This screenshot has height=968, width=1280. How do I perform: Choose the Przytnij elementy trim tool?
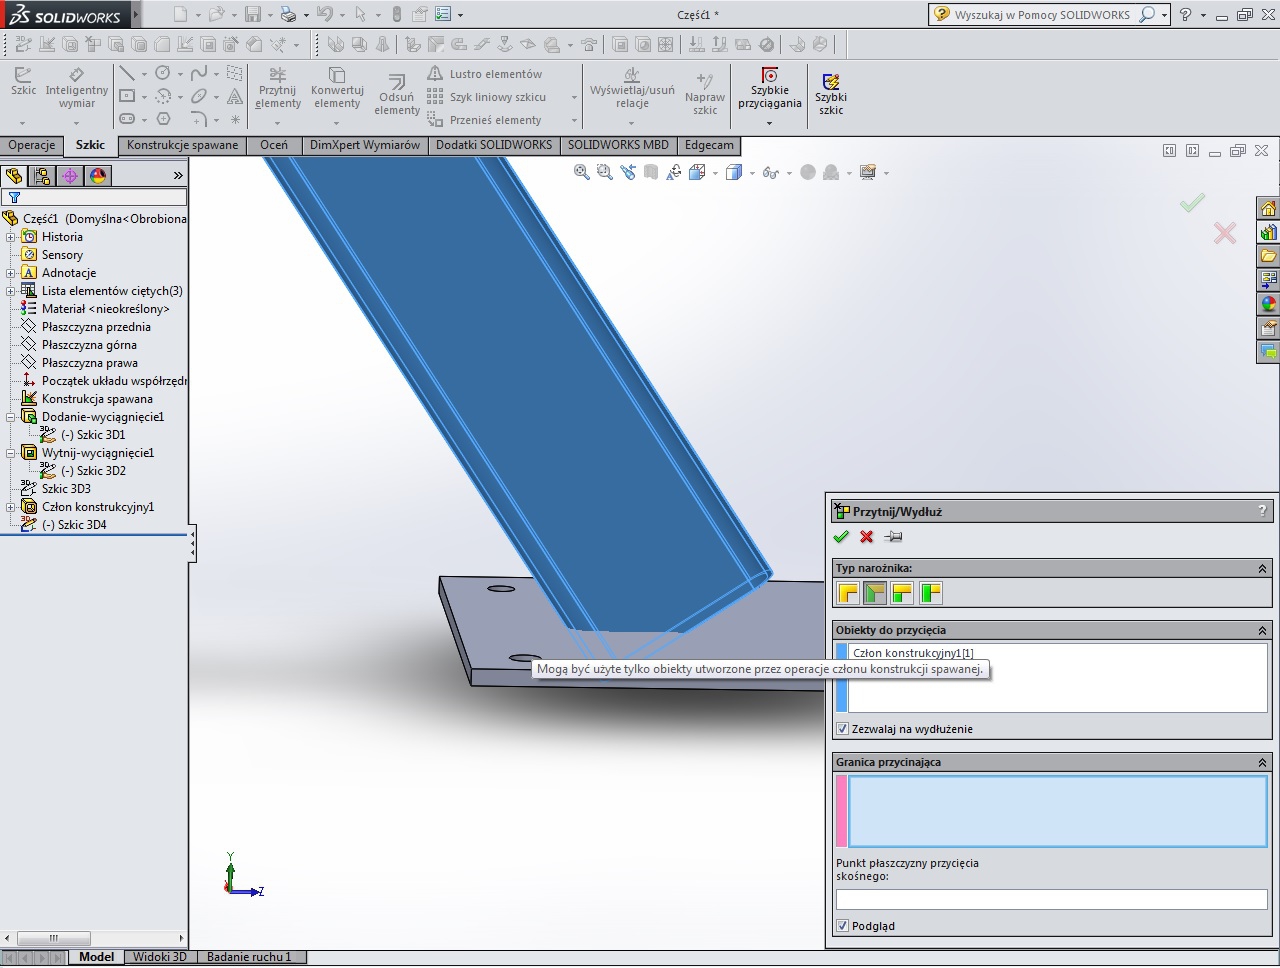click(x=278, y=88)
